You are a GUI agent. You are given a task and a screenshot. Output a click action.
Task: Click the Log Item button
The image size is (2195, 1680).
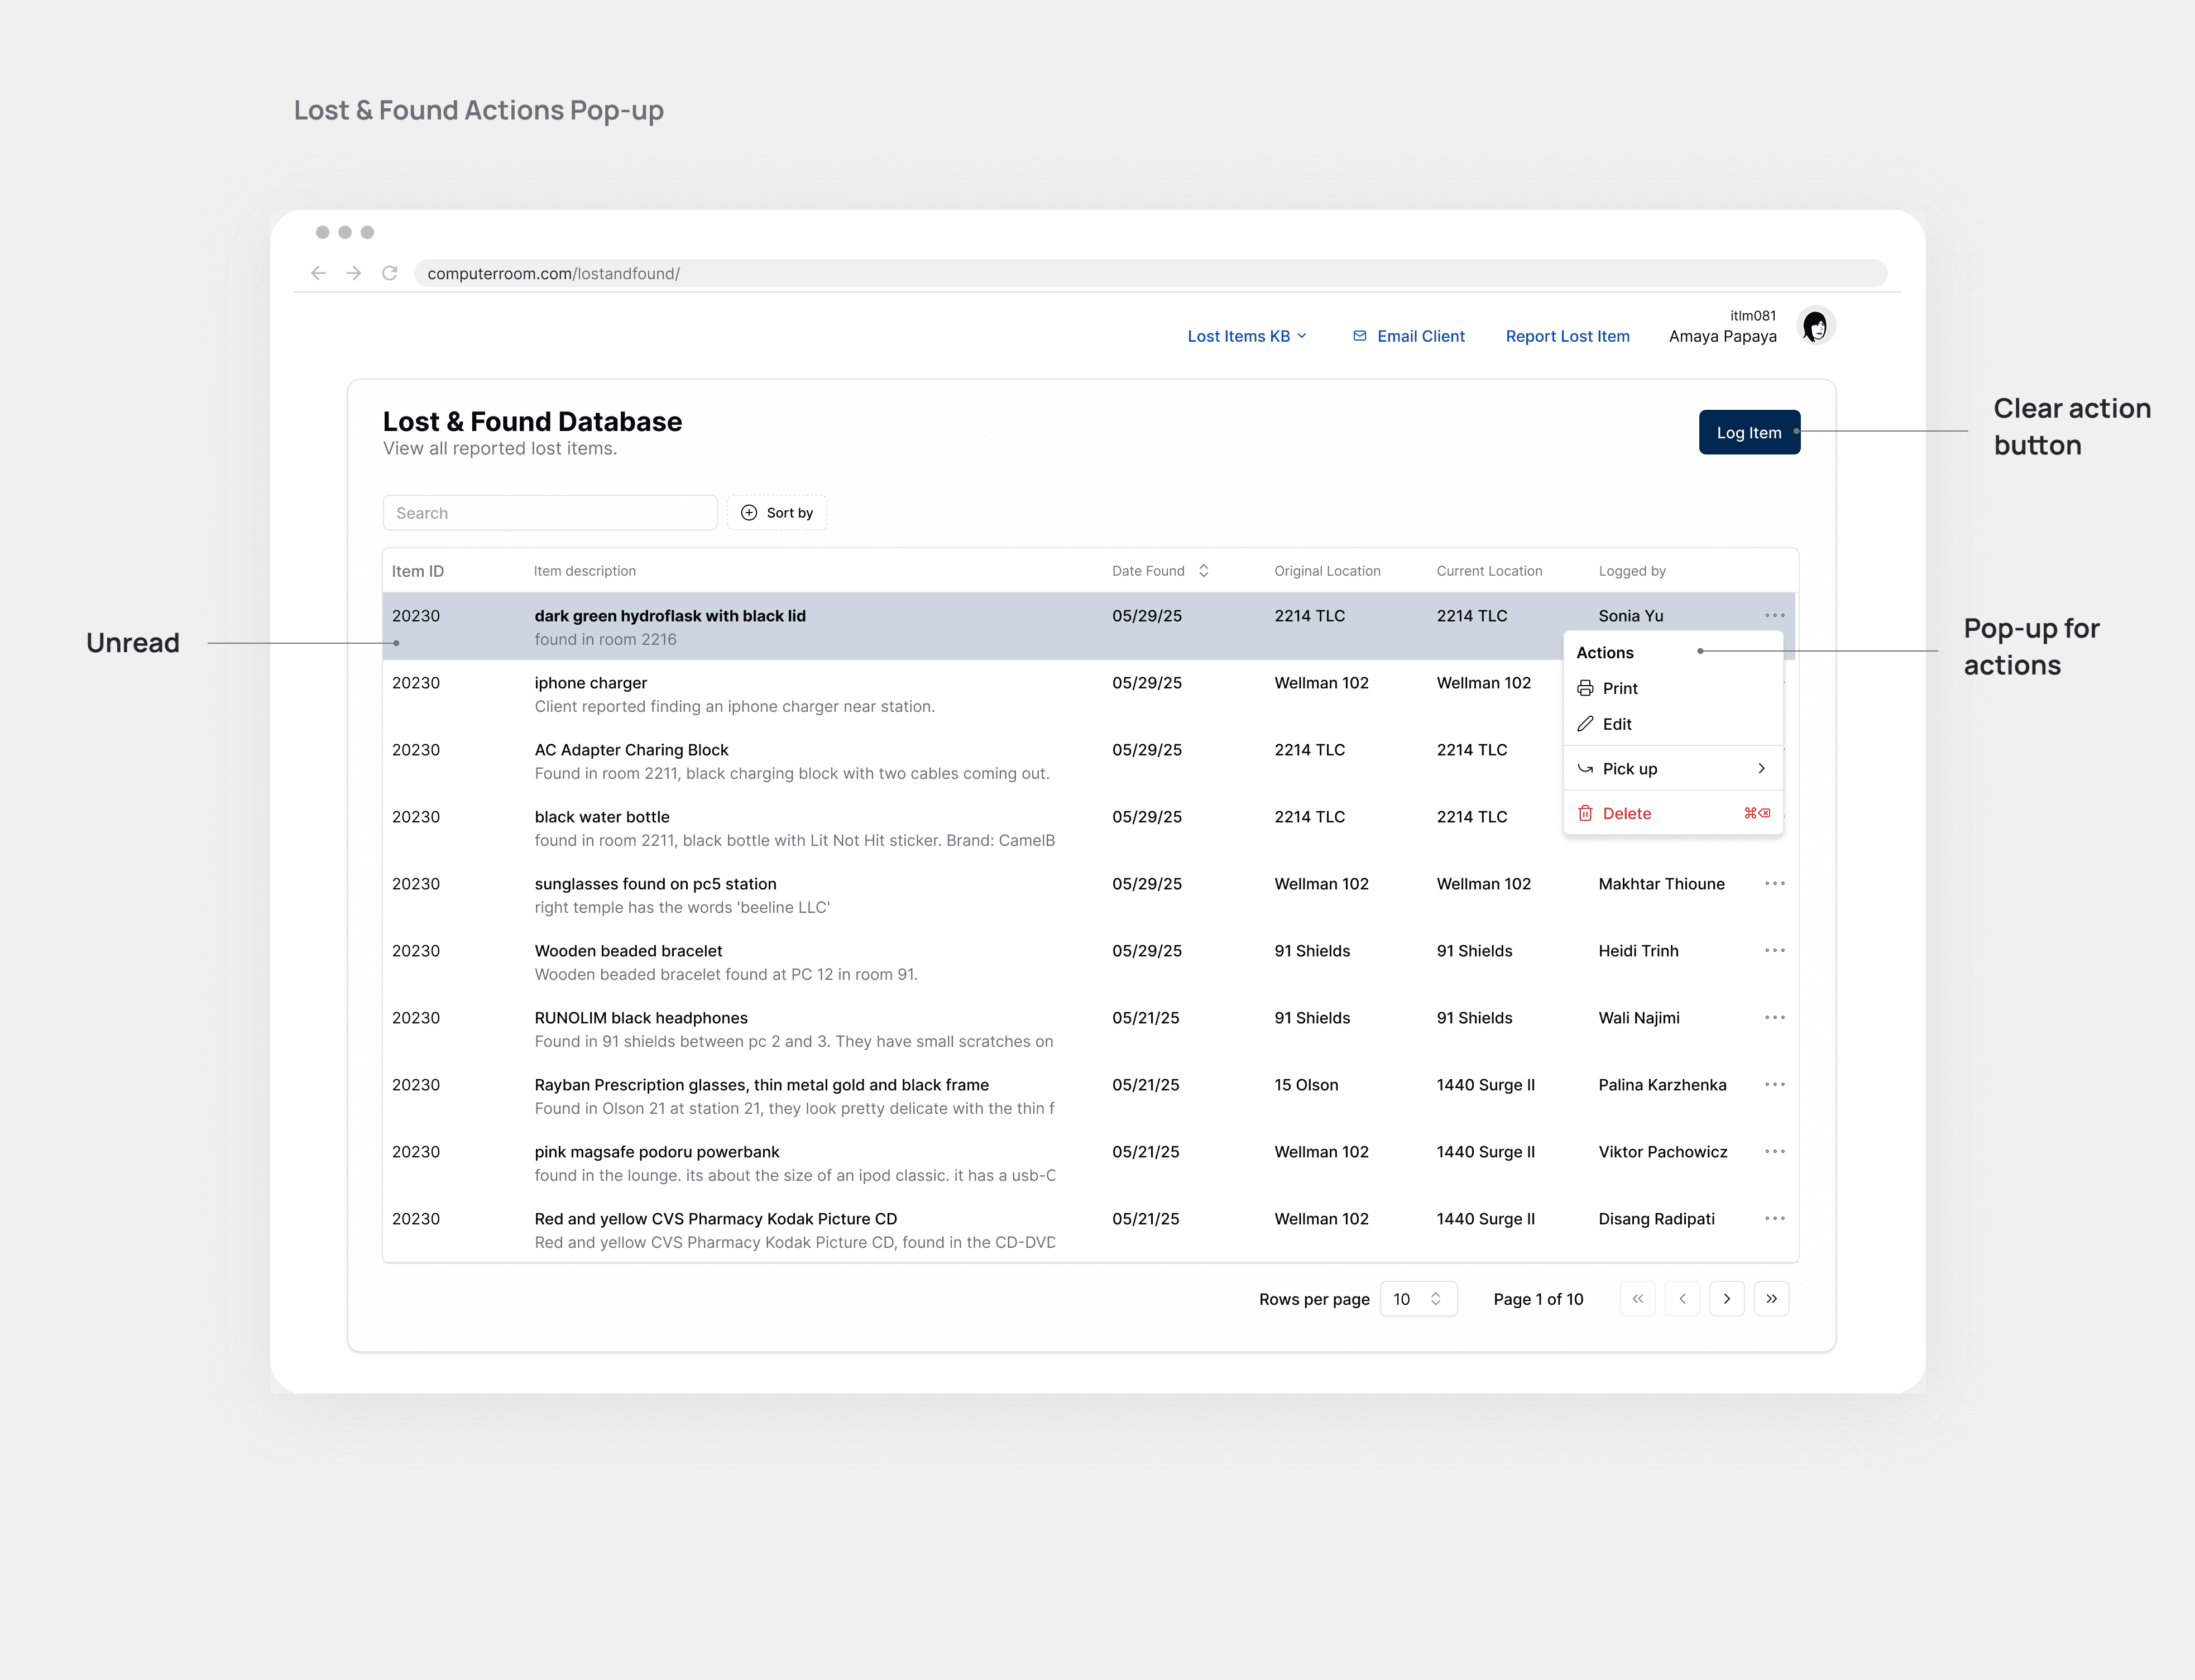[x=1748, y=432]
